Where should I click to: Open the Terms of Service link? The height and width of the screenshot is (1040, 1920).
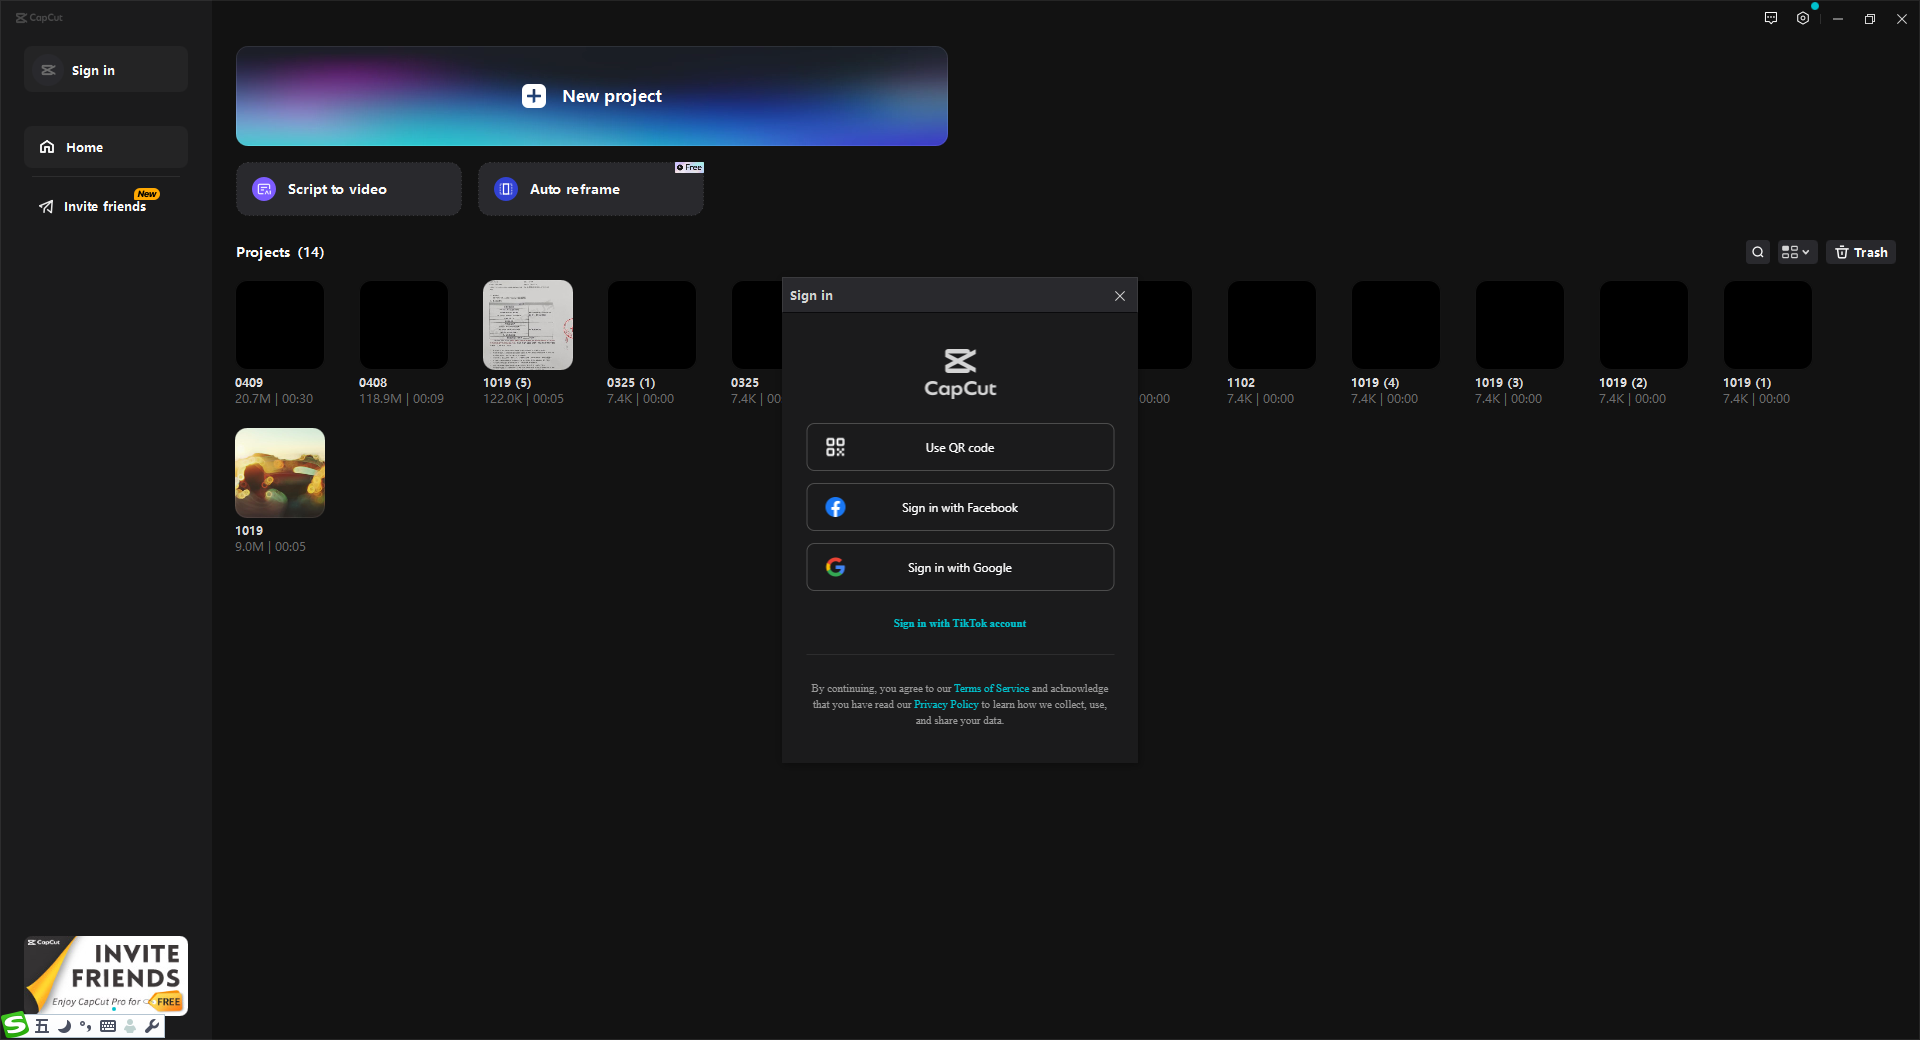tap(991, 688)
